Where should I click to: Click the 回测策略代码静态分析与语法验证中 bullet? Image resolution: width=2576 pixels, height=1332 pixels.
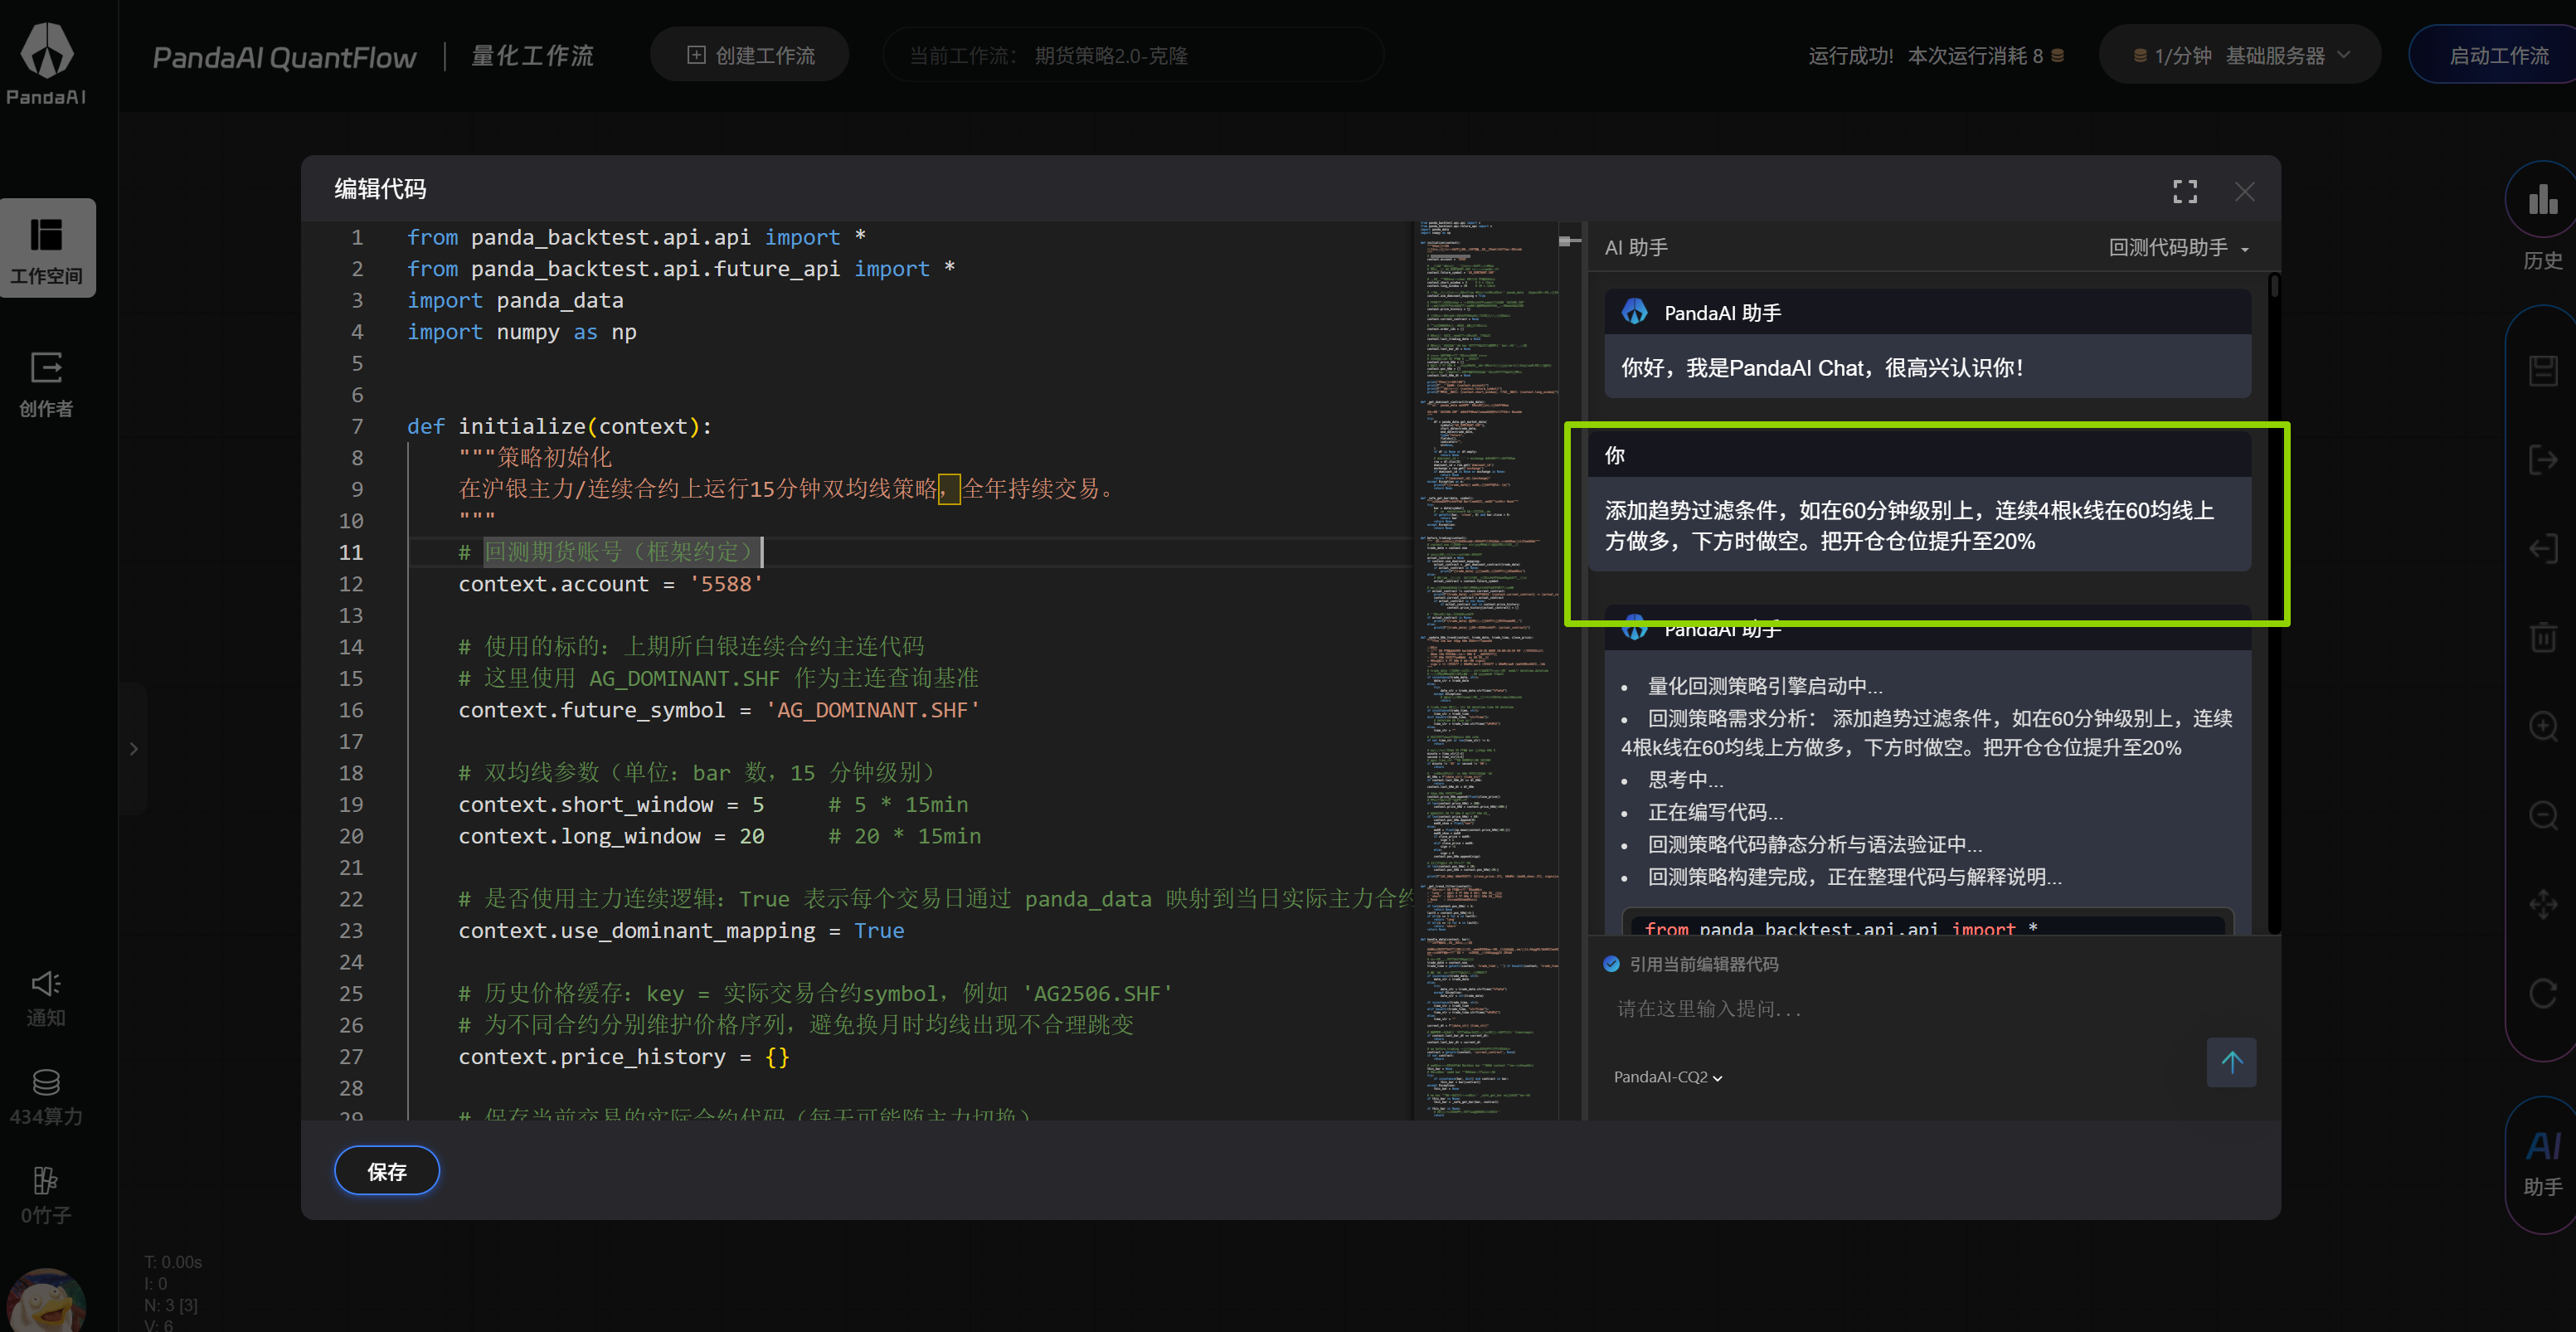(x=1815, y=844)
